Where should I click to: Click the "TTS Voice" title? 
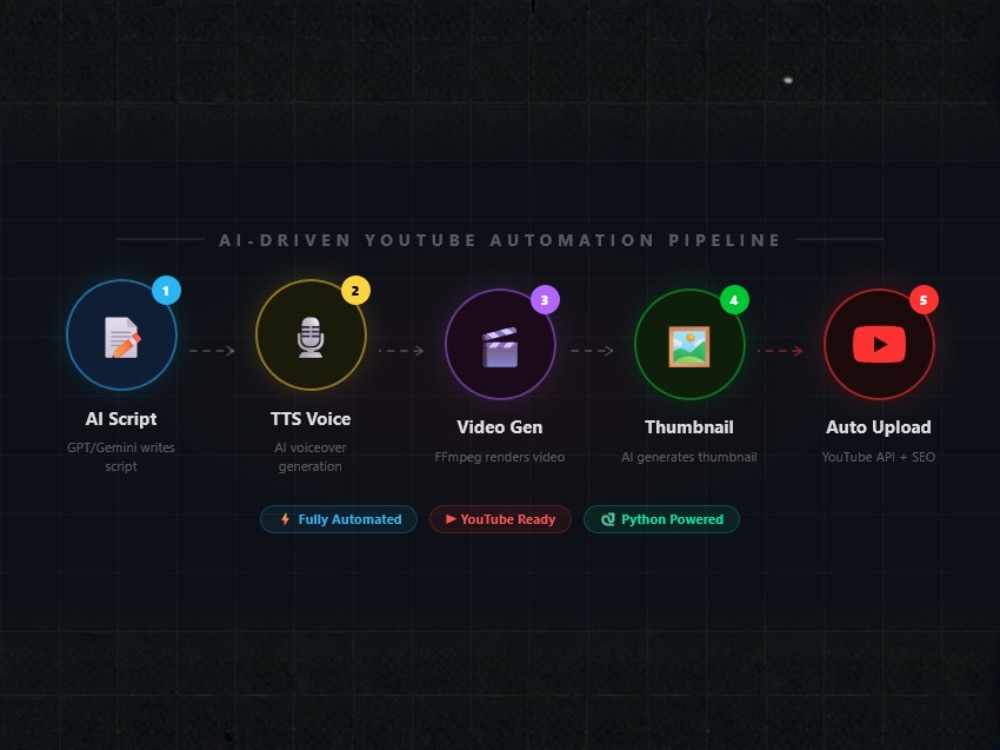(x=311, y=419)
